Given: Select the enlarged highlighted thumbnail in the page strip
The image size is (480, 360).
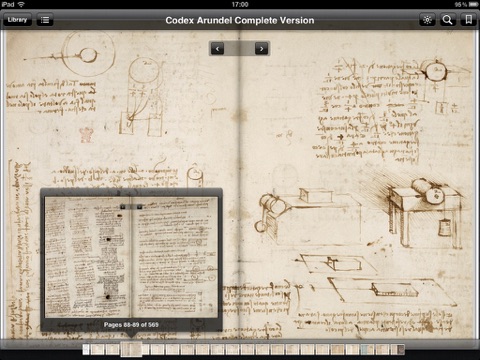Looking at the screenshot, I should tap(131, 349).
